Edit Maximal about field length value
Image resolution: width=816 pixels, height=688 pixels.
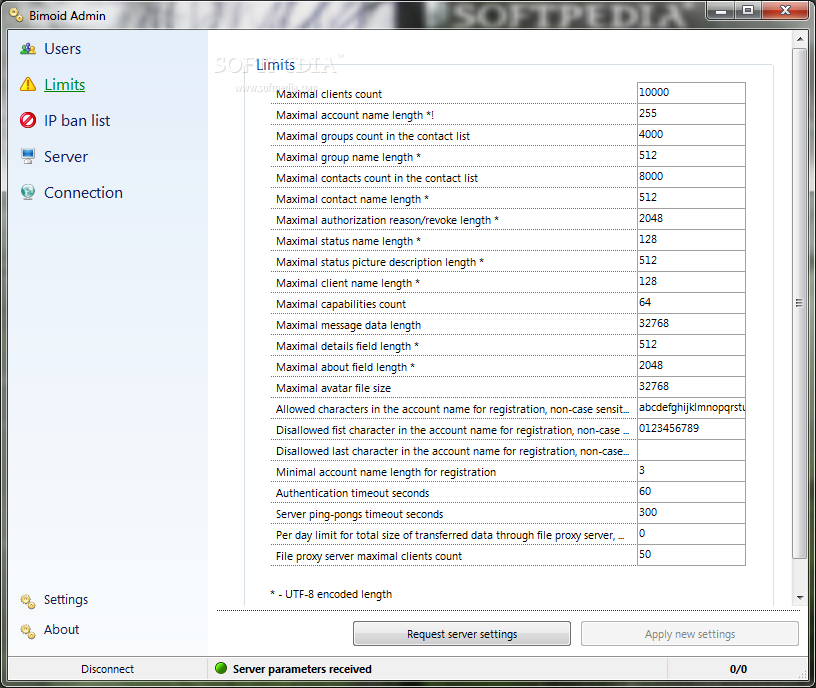click(691, 366)
